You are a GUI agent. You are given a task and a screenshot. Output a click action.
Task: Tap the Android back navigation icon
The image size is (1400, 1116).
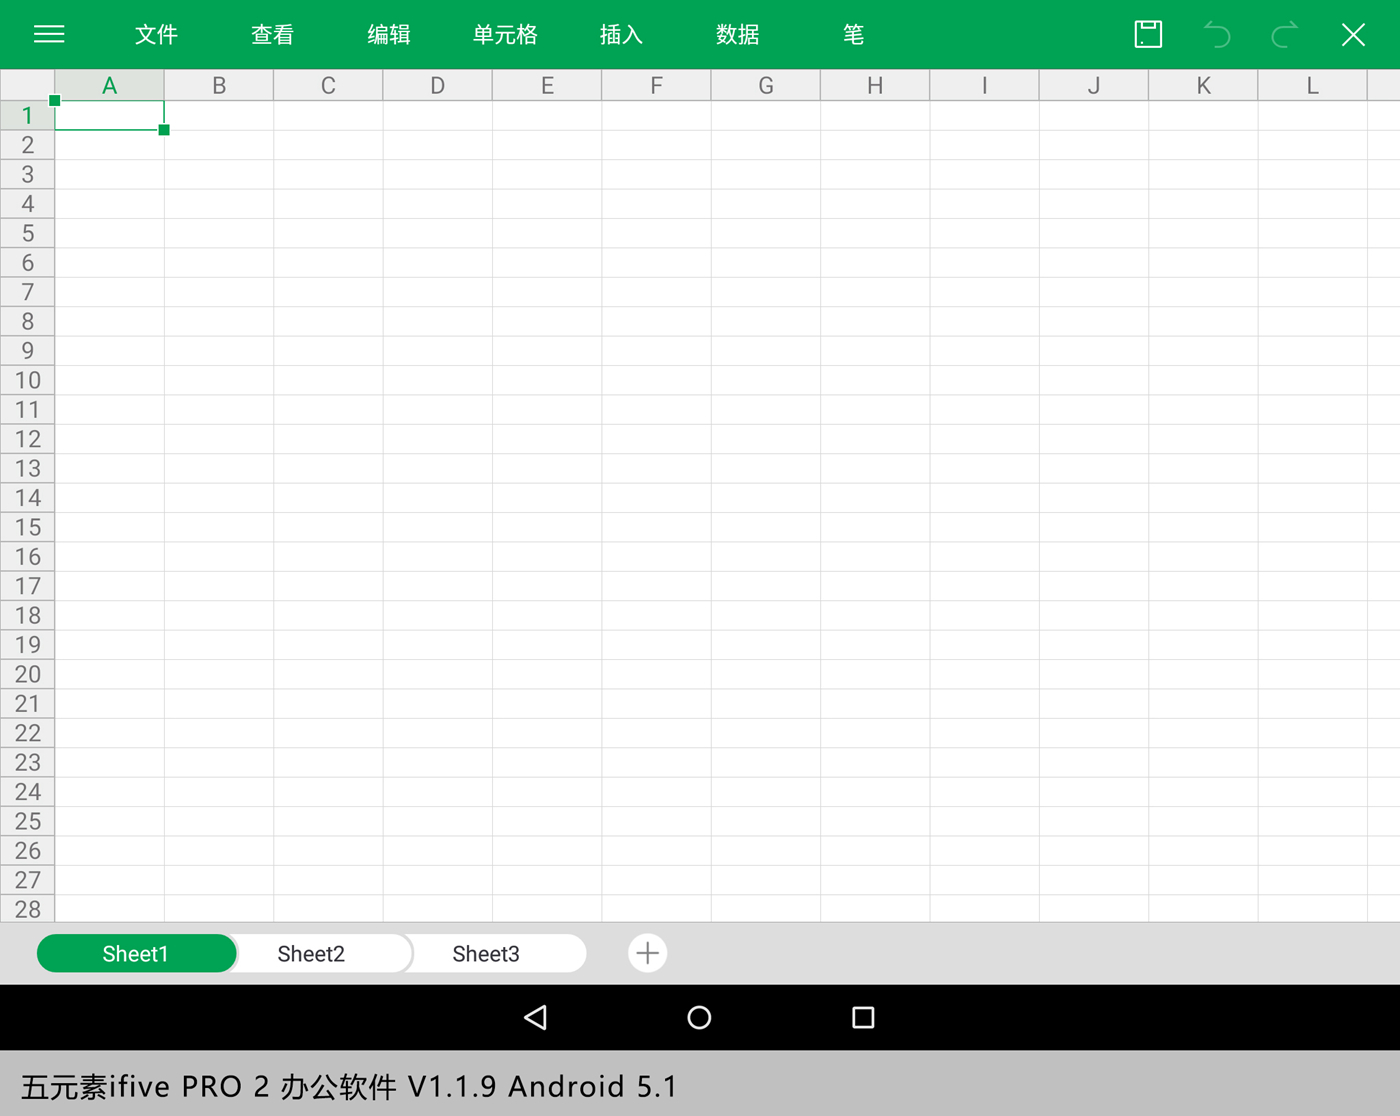point(536,1017)
